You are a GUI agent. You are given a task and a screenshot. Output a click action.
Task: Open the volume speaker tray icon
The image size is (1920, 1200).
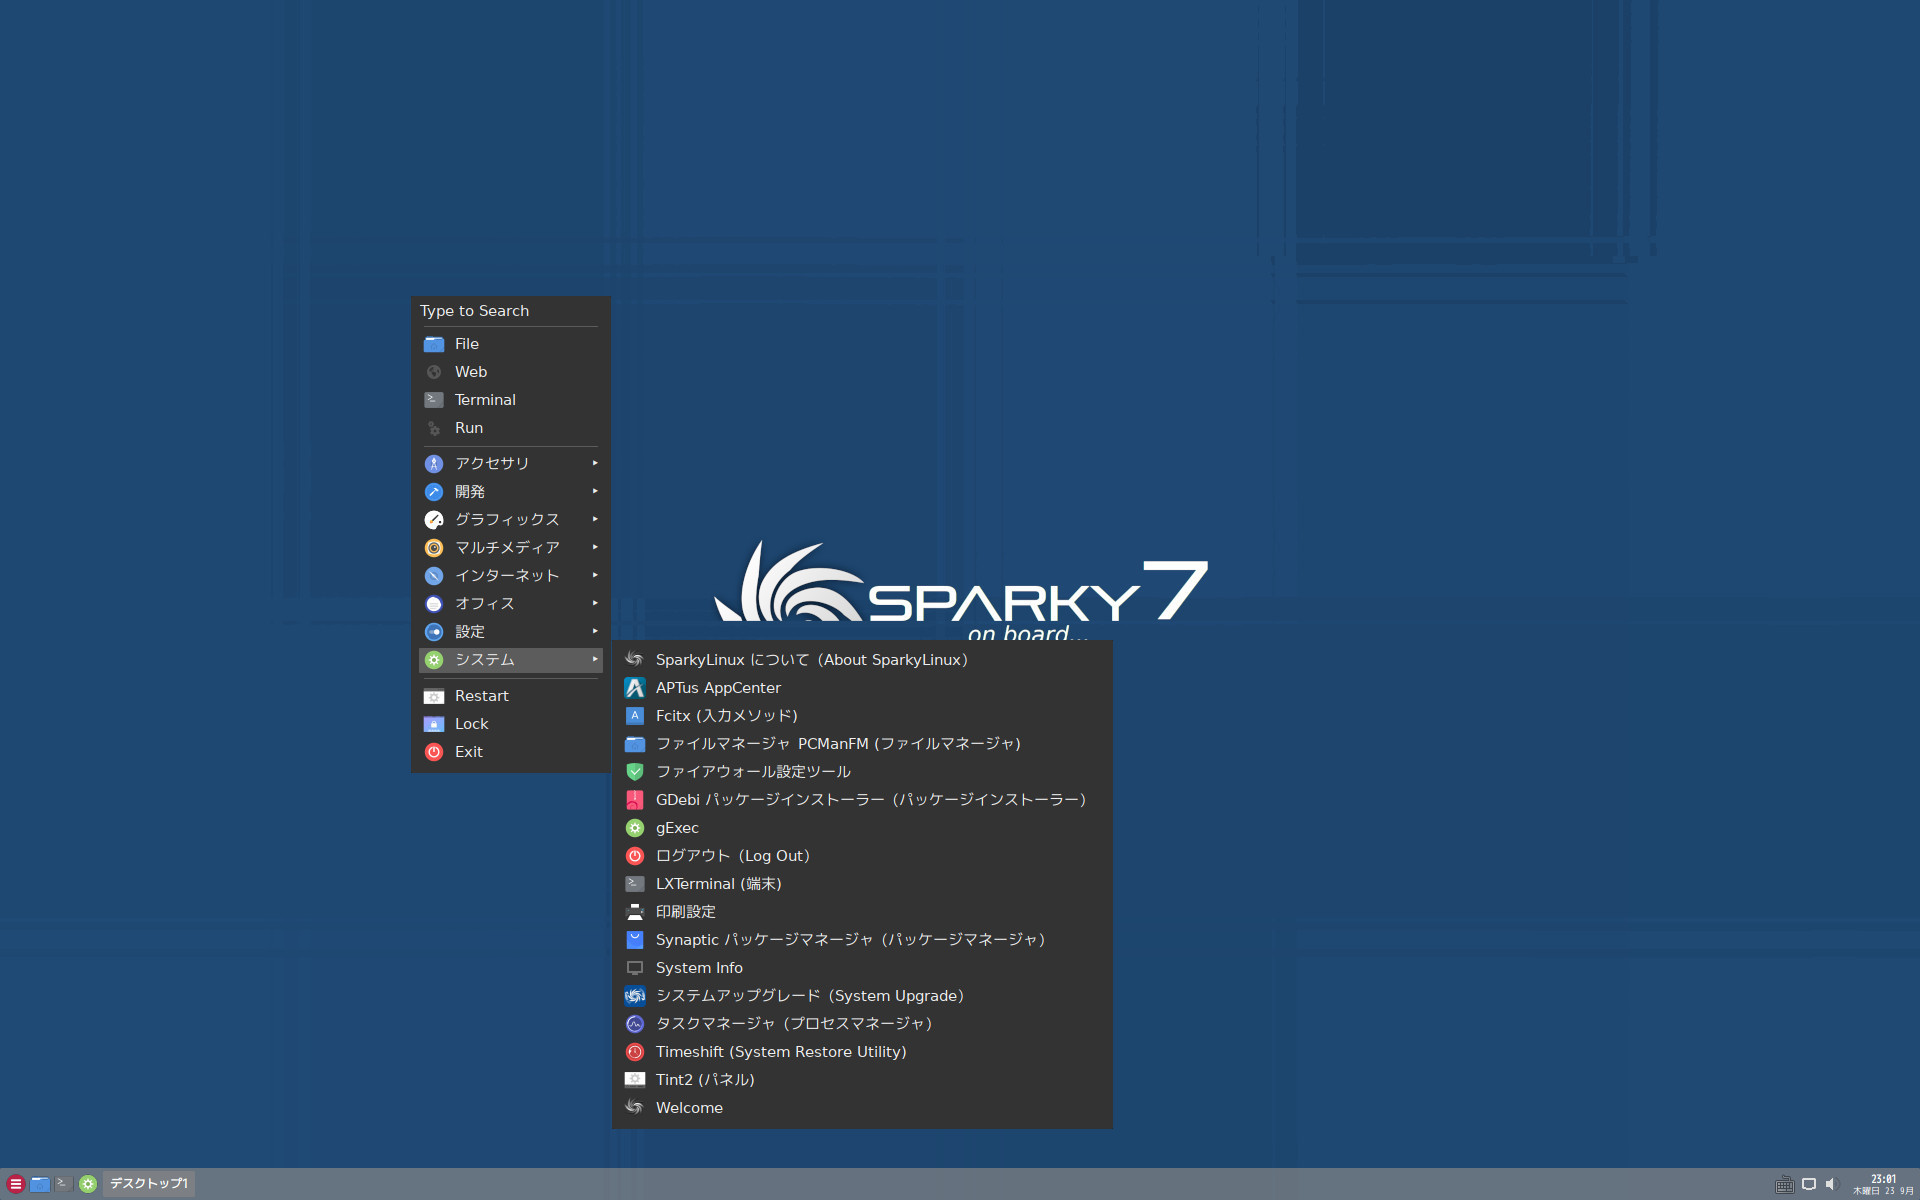tap(1832, 1184)
